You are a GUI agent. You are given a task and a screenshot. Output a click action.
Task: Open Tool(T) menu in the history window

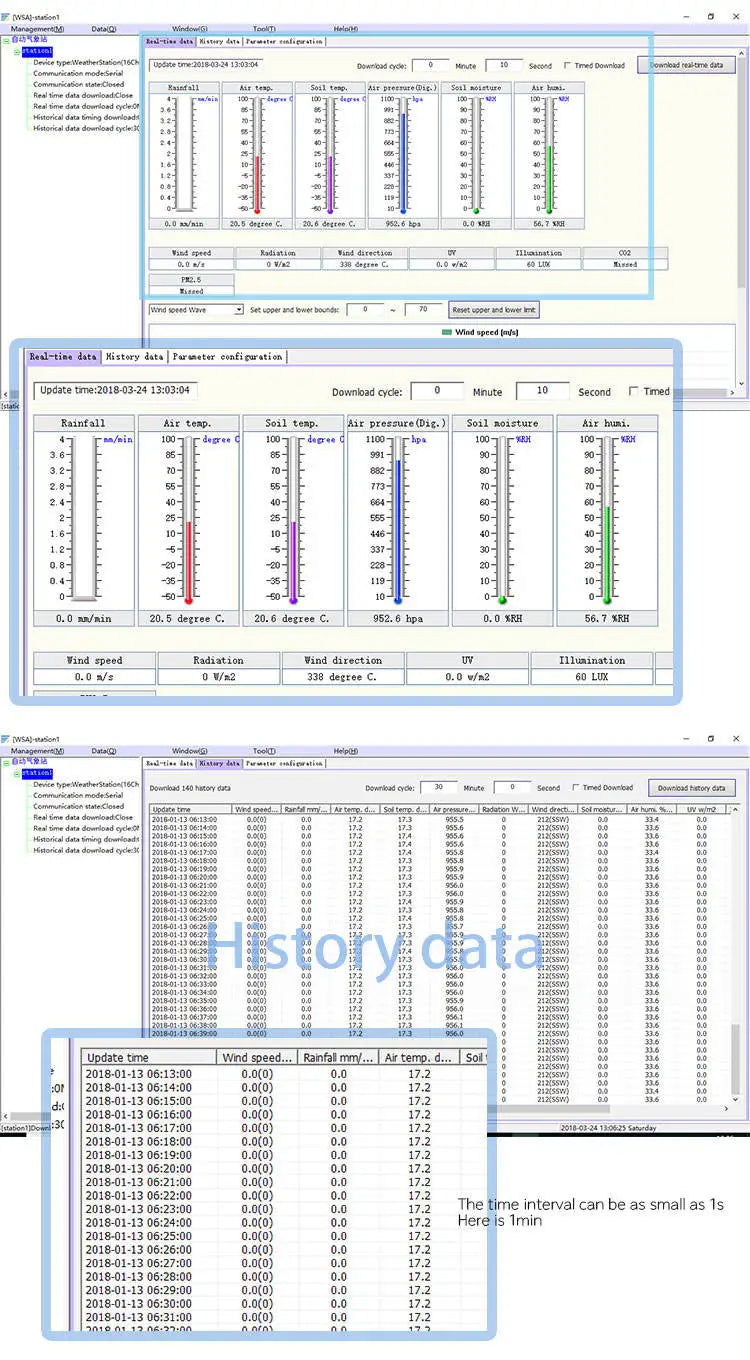(264, 750)
